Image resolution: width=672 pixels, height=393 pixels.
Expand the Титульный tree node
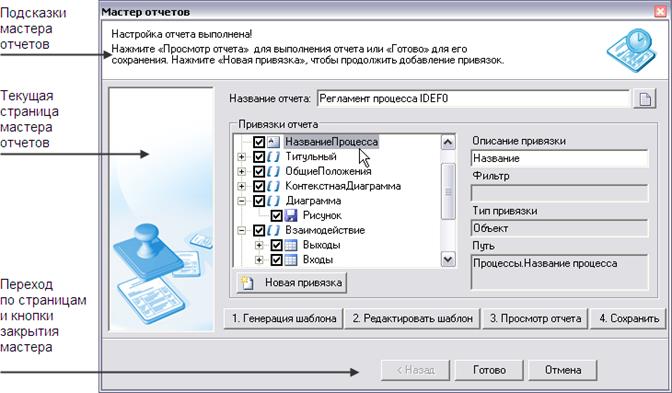click(242, 157)
